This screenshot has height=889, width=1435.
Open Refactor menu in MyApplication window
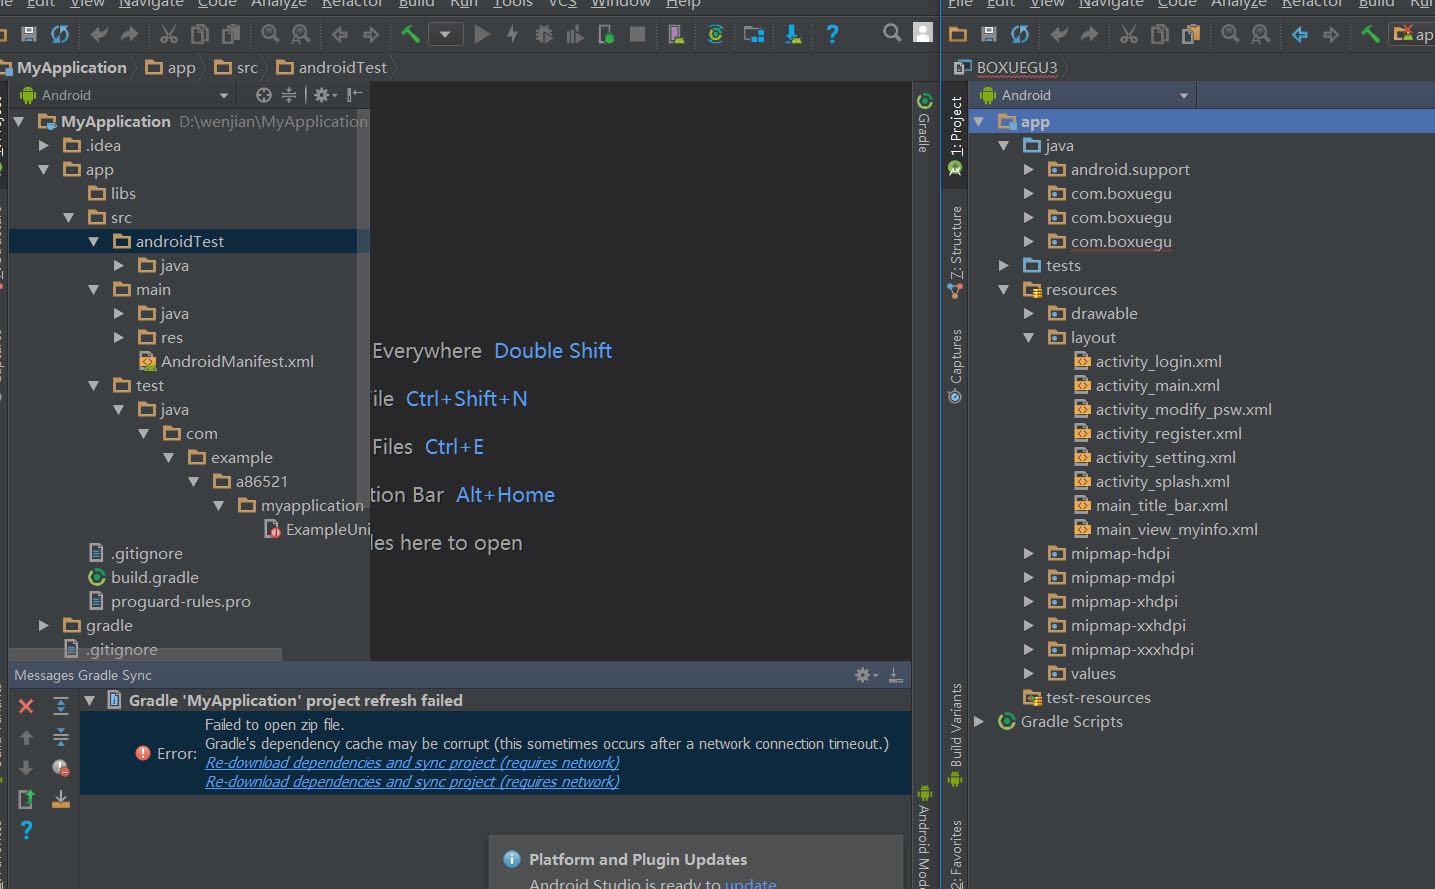pos(352,4)
